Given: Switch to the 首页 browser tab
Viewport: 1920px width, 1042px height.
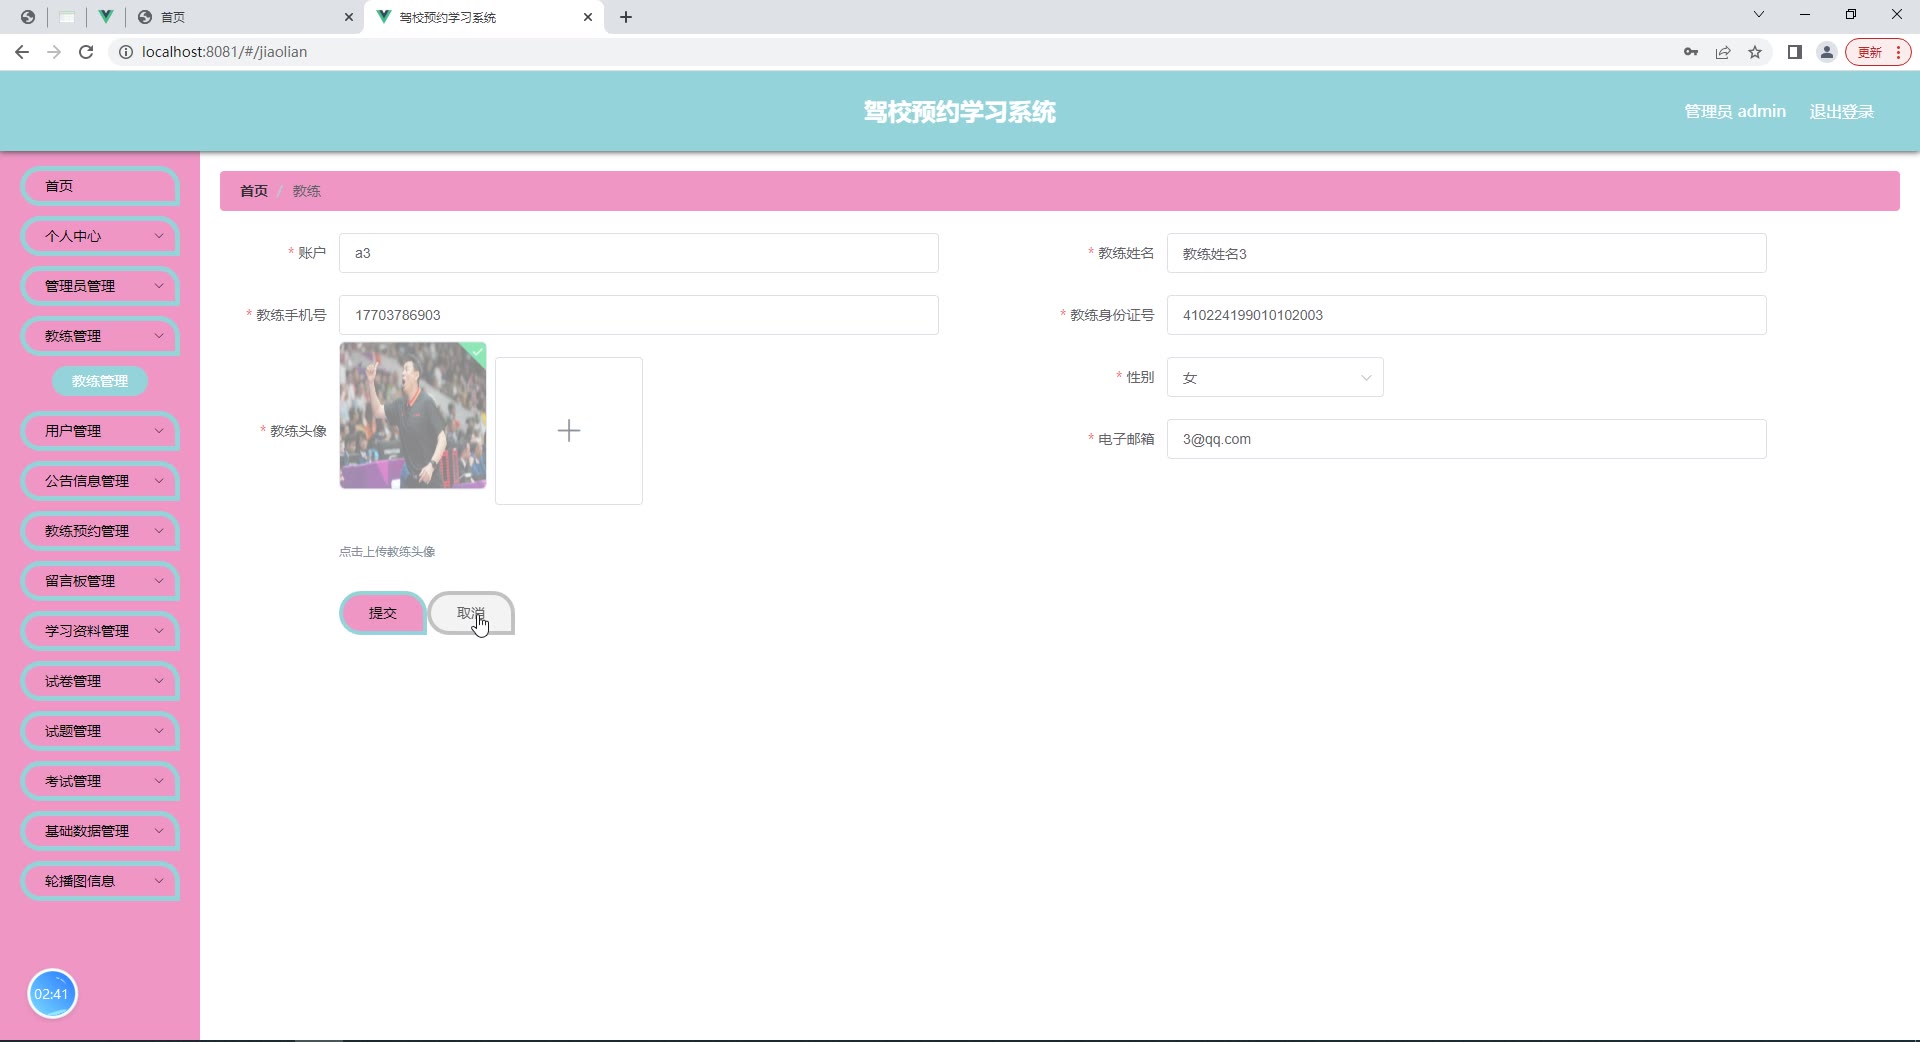Looking at the screenshot, I should 245,17.
